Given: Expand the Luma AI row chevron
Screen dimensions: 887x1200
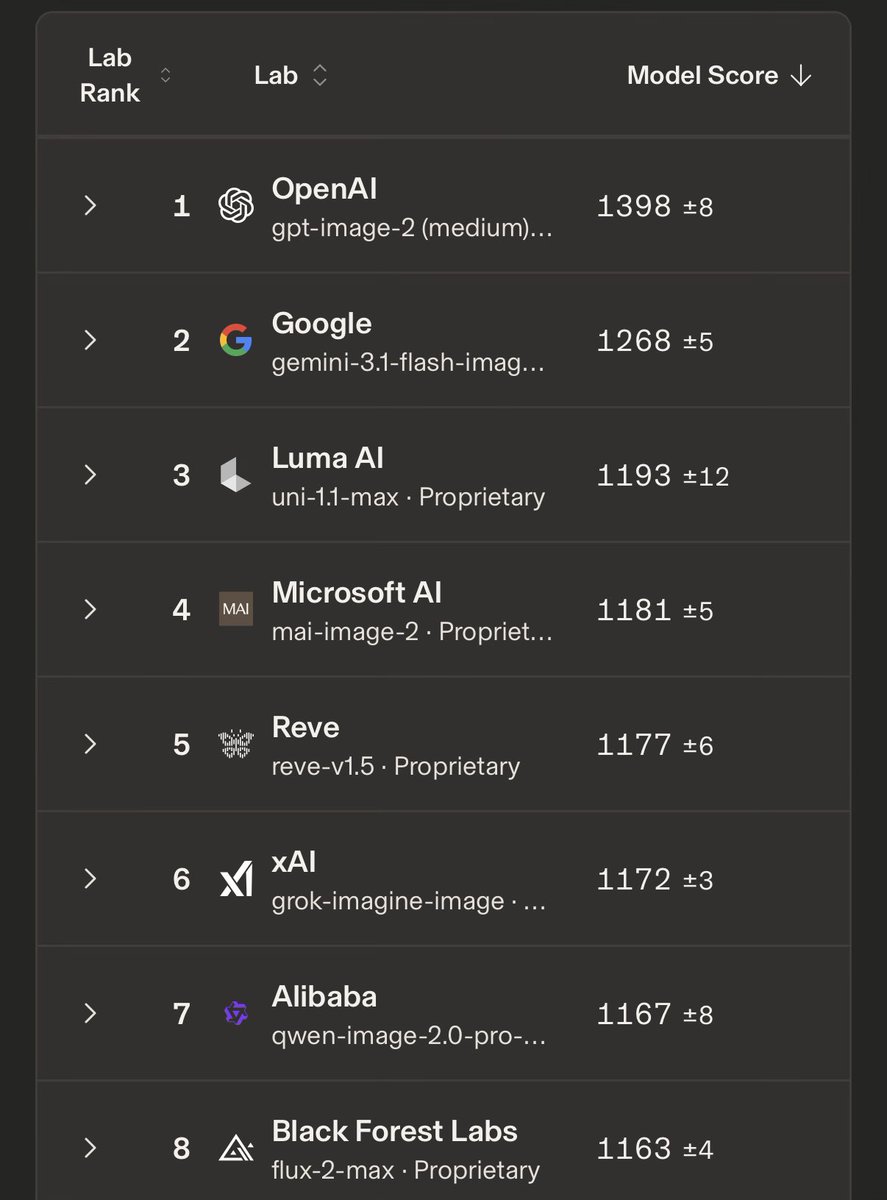Looking at the screenshot, I should tap(90, 475).
